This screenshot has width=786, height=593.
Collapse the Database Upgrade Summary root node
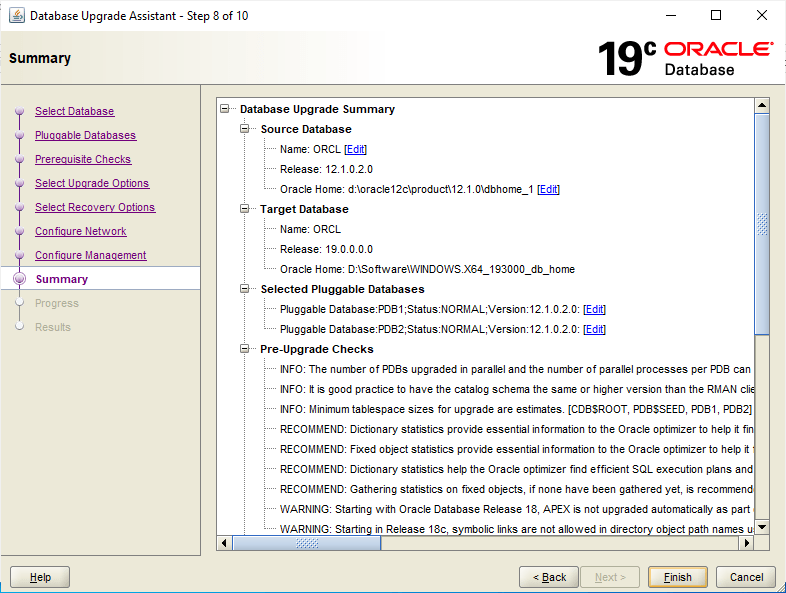[x=225, y=109]
